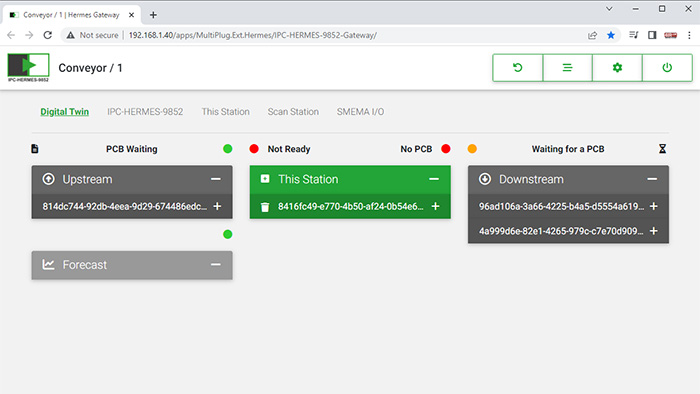Close the Conveyor / 1 Hermes Gateway tab
Viewport: 700px width, 394px height.
point(131,15)
